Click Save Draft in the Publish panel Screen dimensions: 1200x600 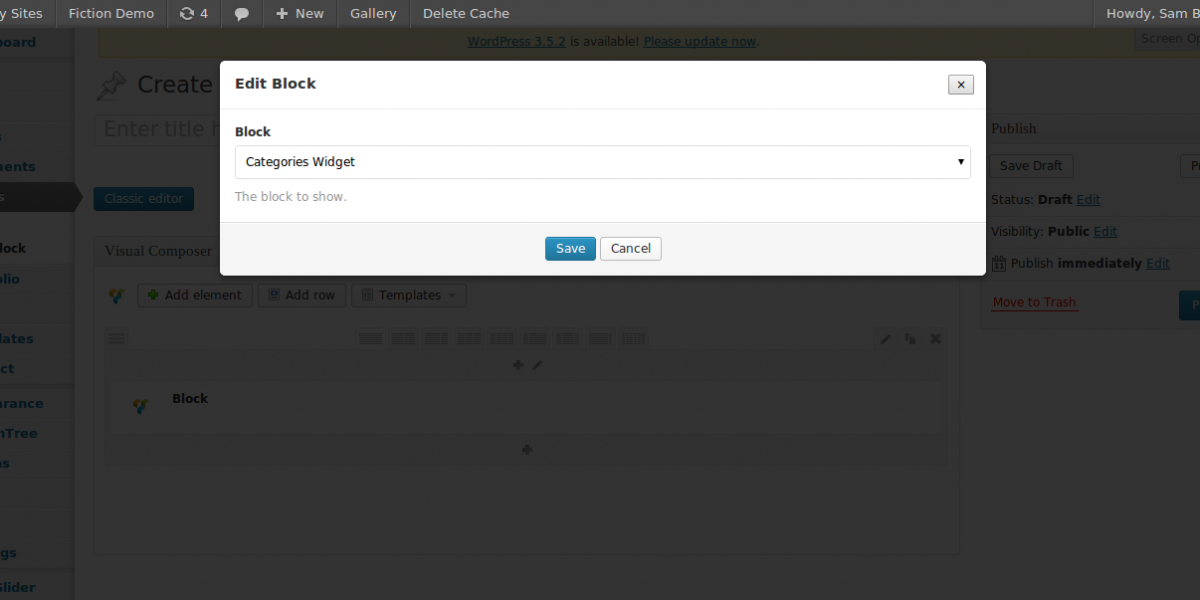pos(1031,166)
